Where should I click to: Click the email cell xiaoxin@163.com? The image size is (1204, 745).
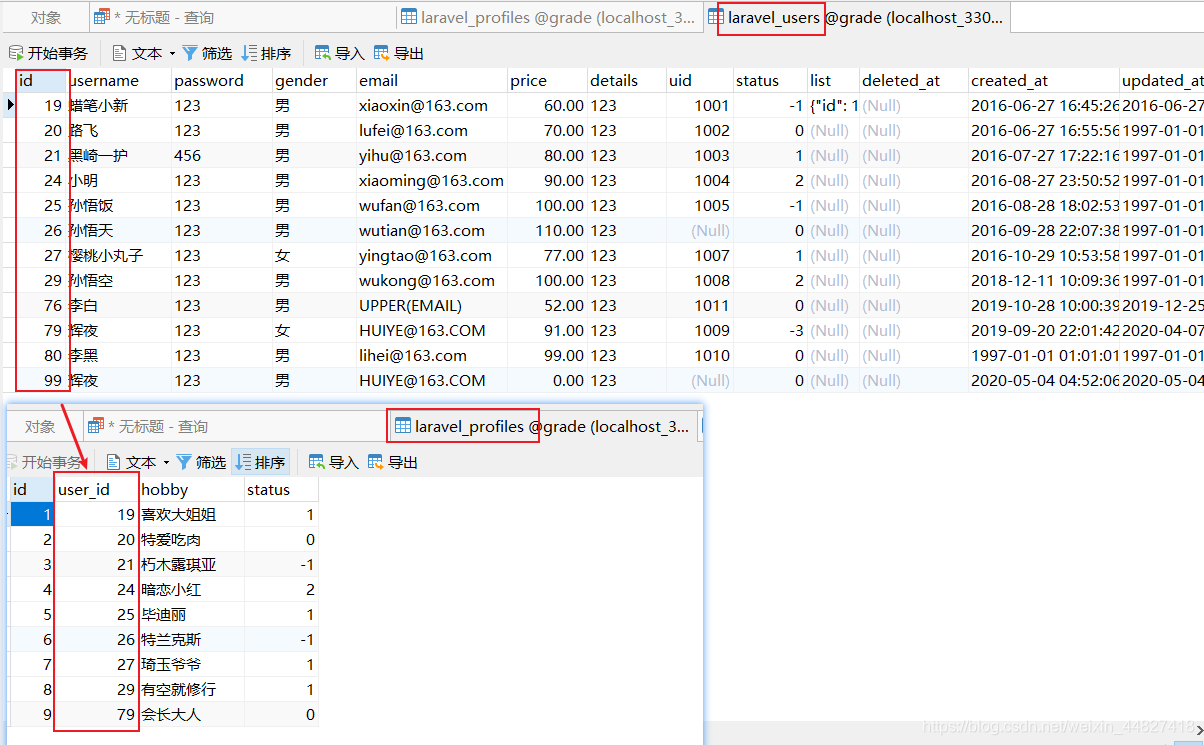pyautogui.click(x=432, y=105)
